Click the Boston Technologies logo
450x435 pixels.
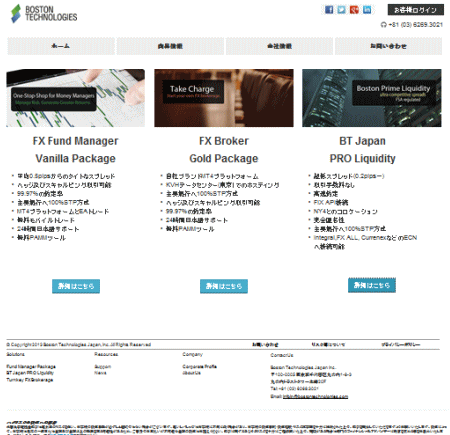coord(44,14)
